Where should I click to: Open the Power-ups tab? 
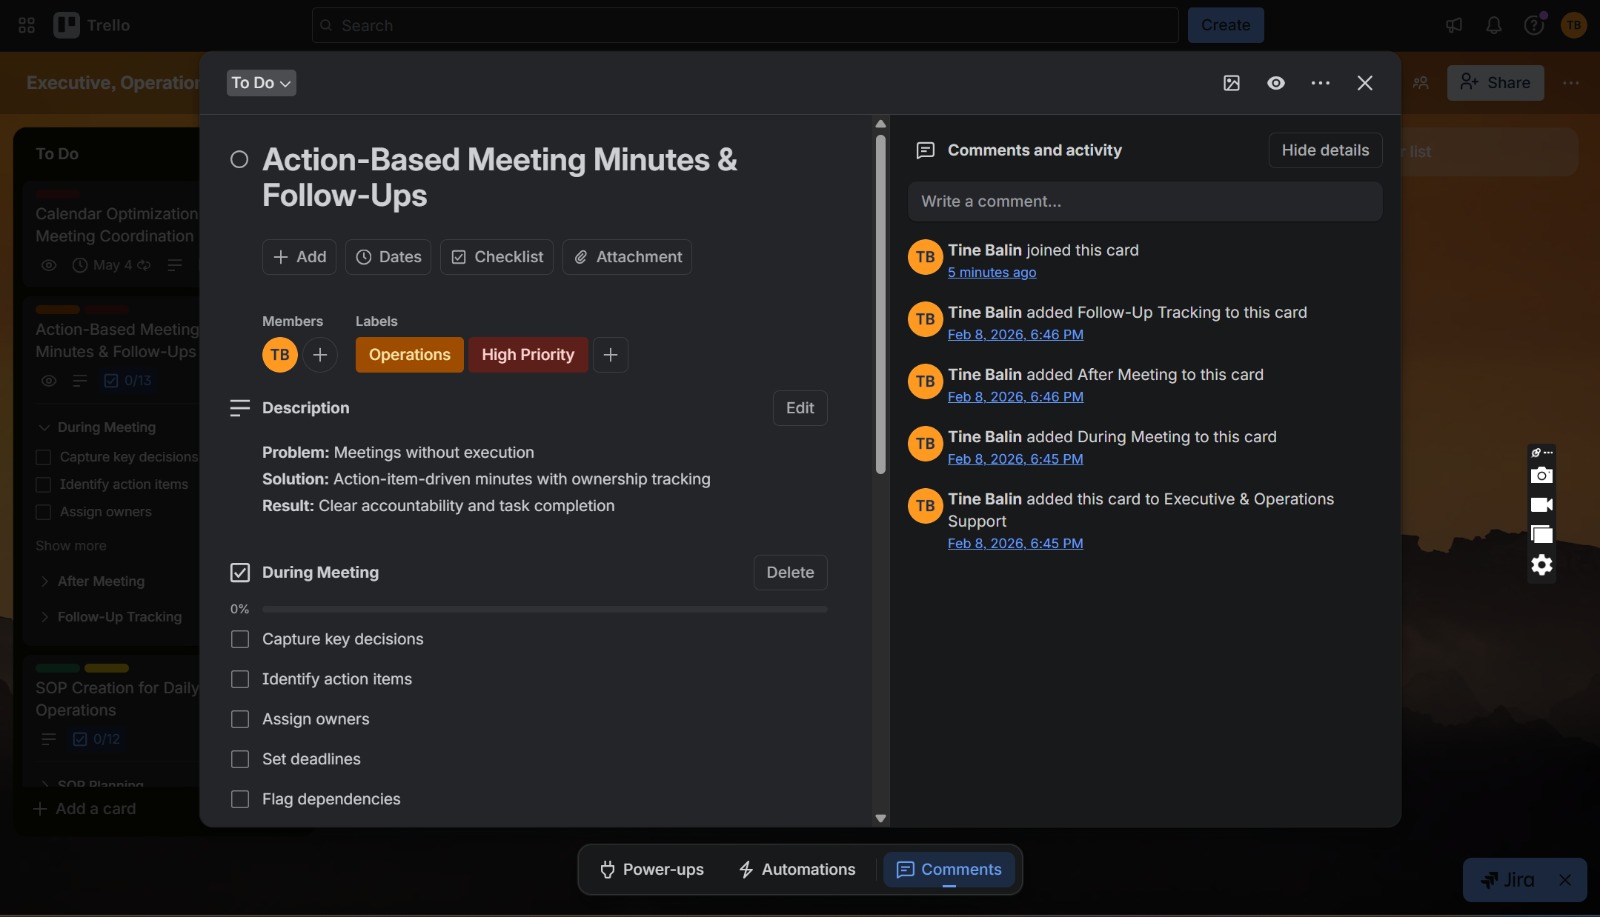click(651, 870)
